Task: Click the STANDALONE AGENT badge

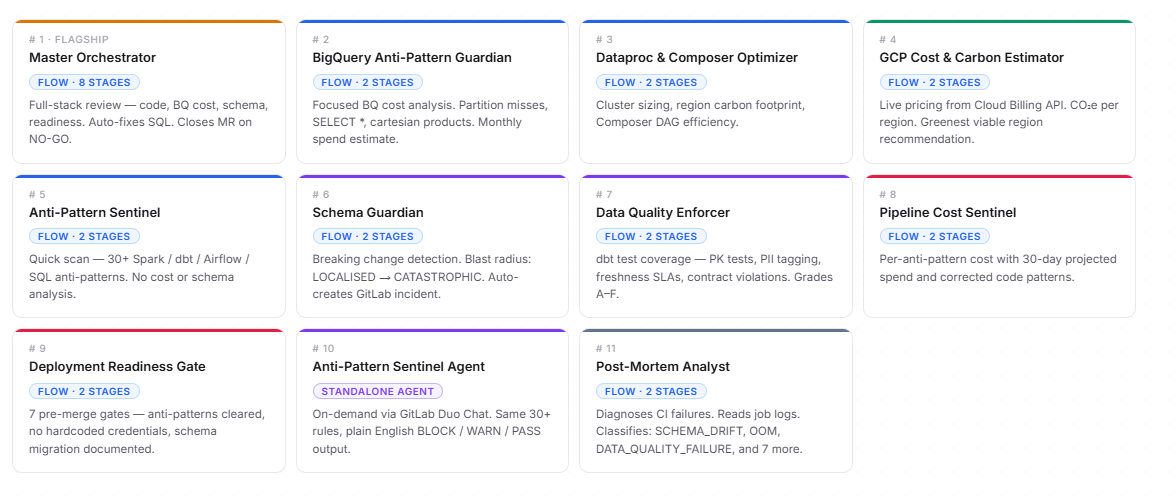Action: (377, 392)
